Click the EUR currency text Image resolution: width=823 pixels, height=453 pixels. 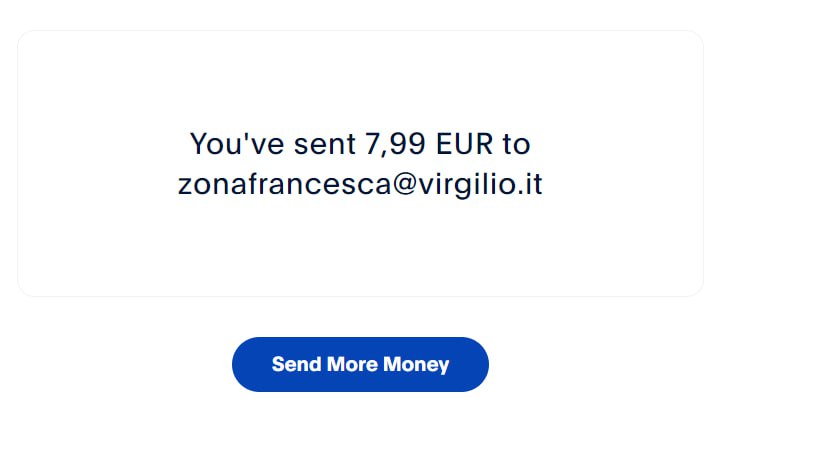click(465, 144)
